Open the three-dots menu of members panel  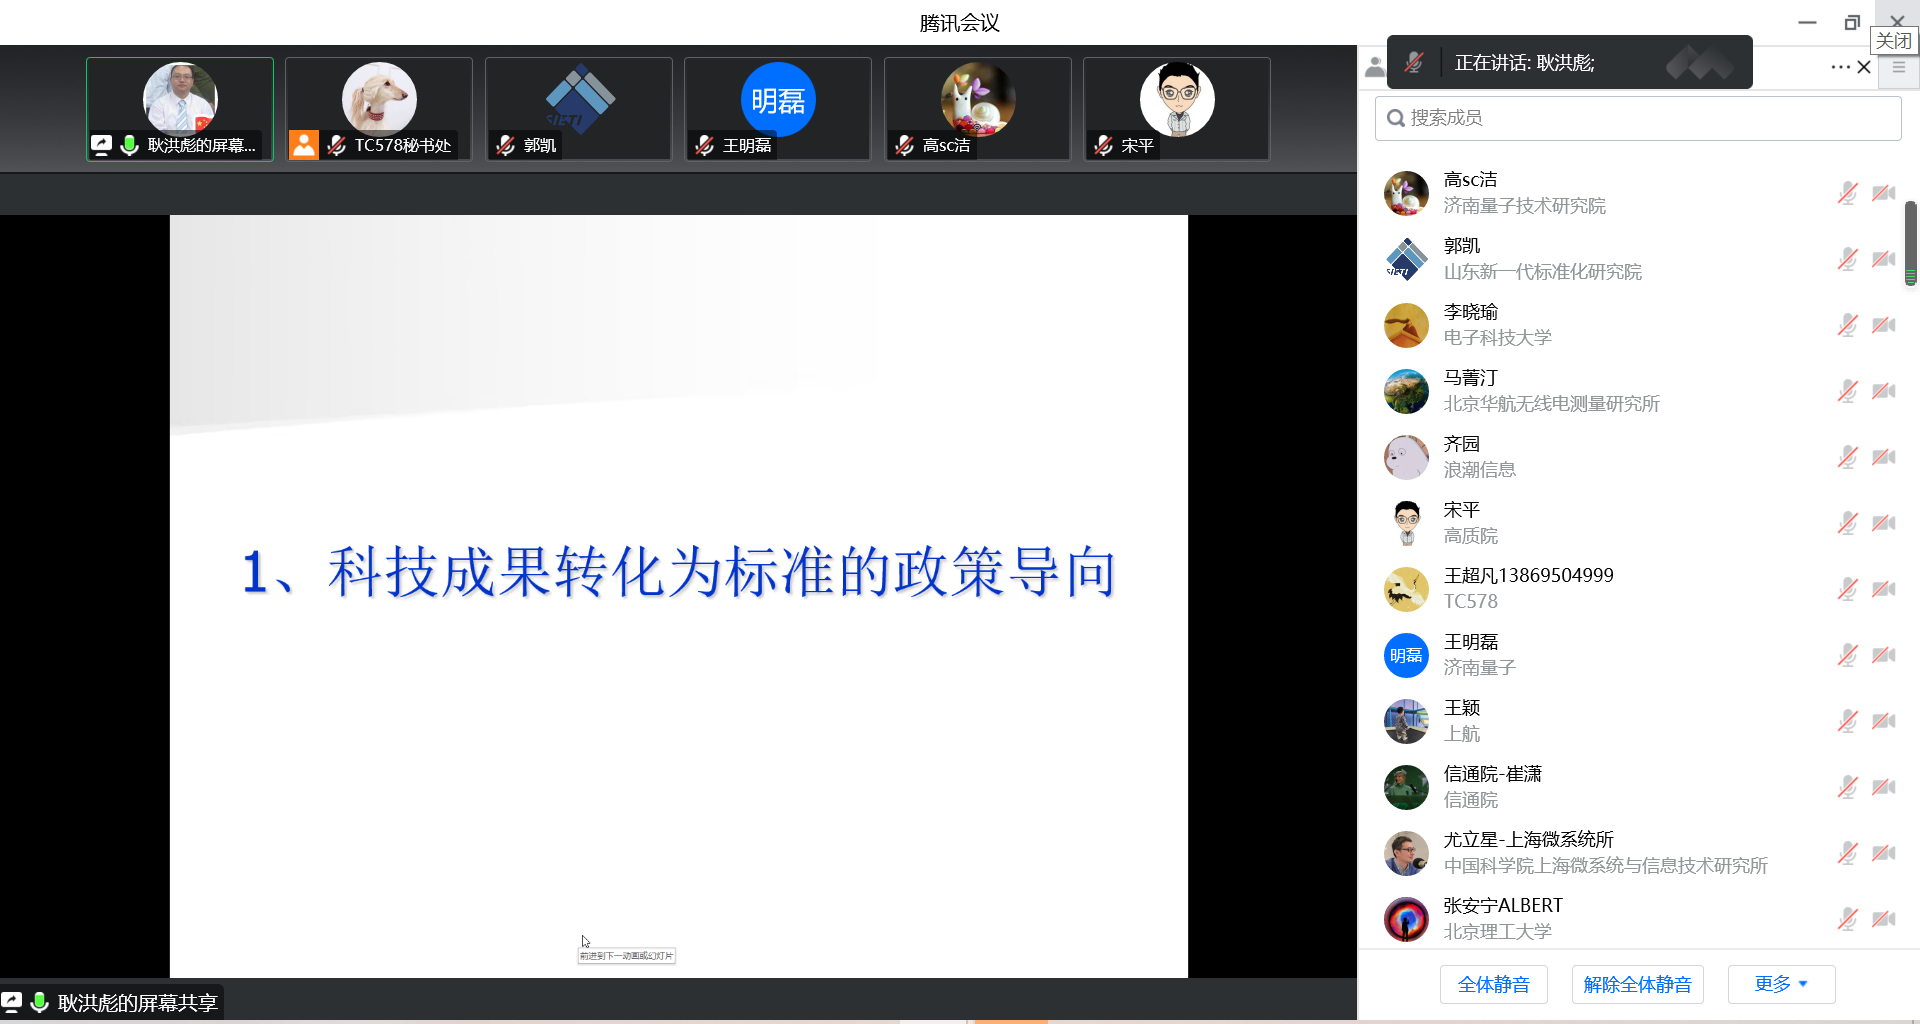point(1840,67)
